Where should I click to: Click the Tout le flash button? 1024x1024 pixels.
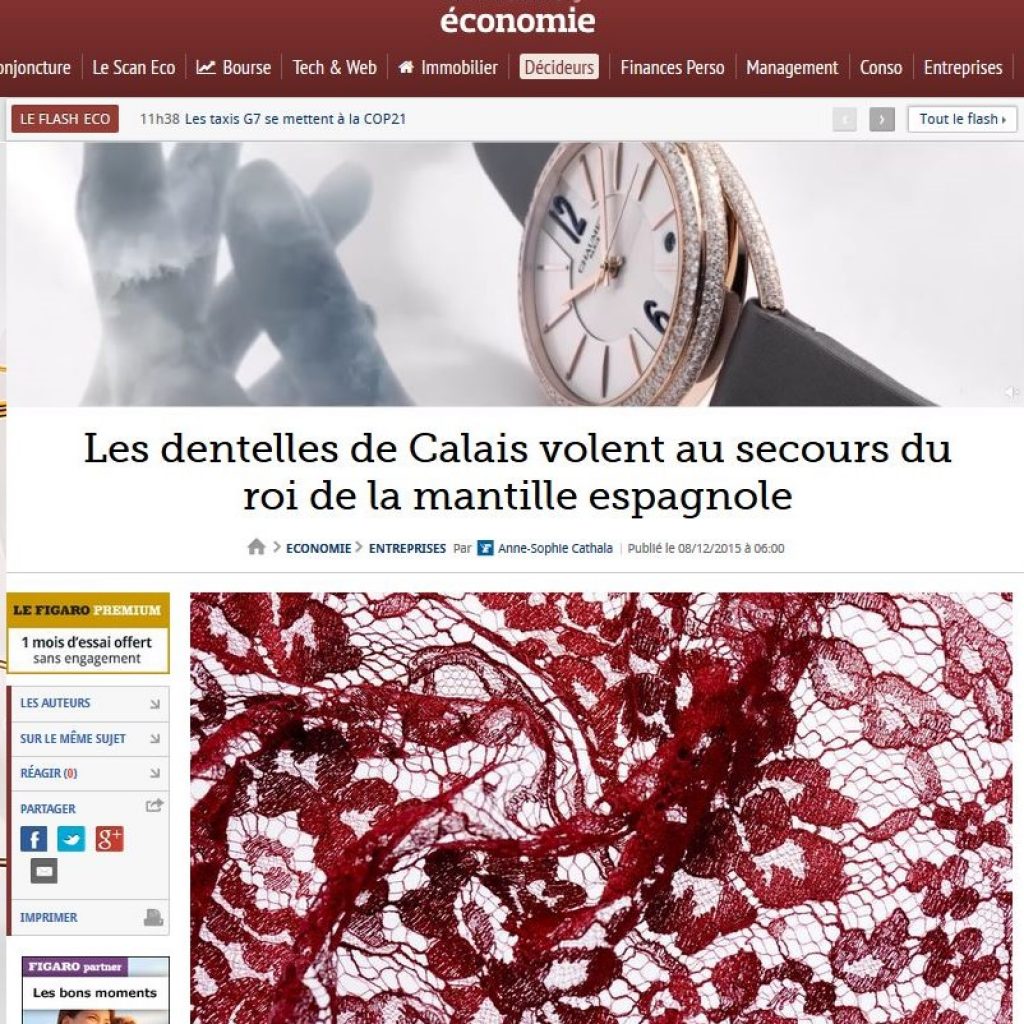962,120
